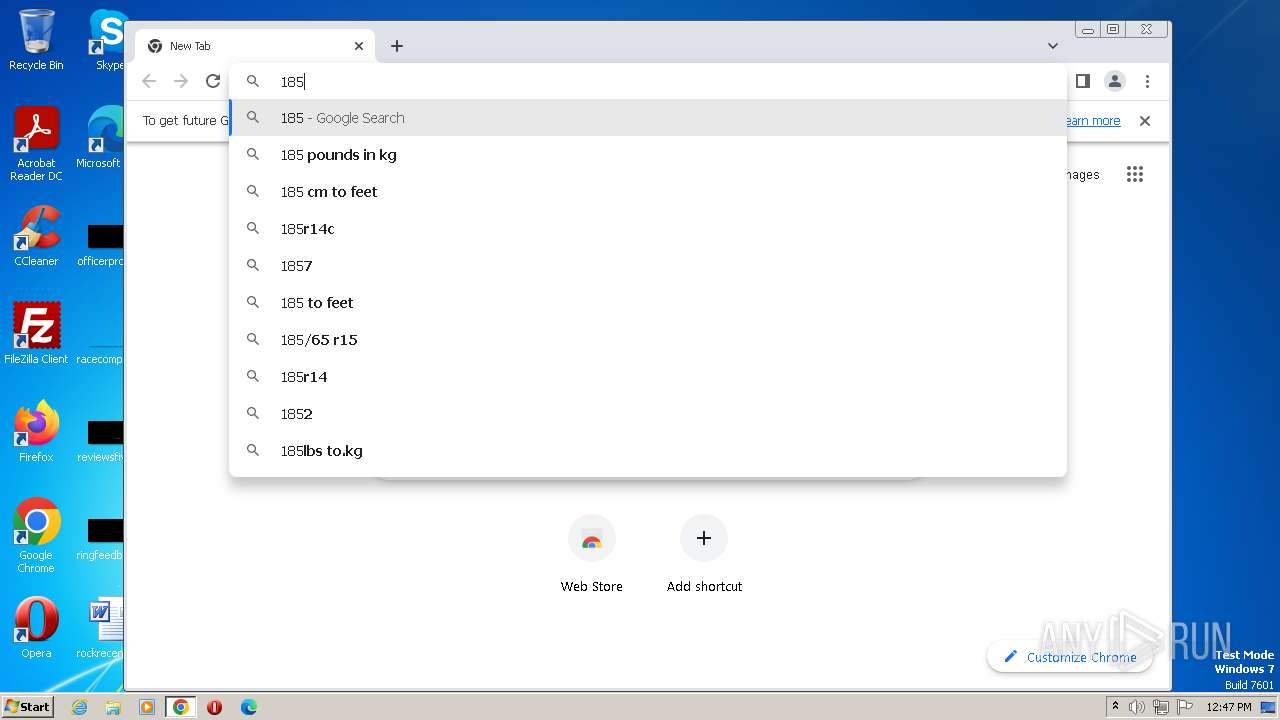Close the New Tab tab
This screenshot has width=1280, height=720.
[359, 46]
